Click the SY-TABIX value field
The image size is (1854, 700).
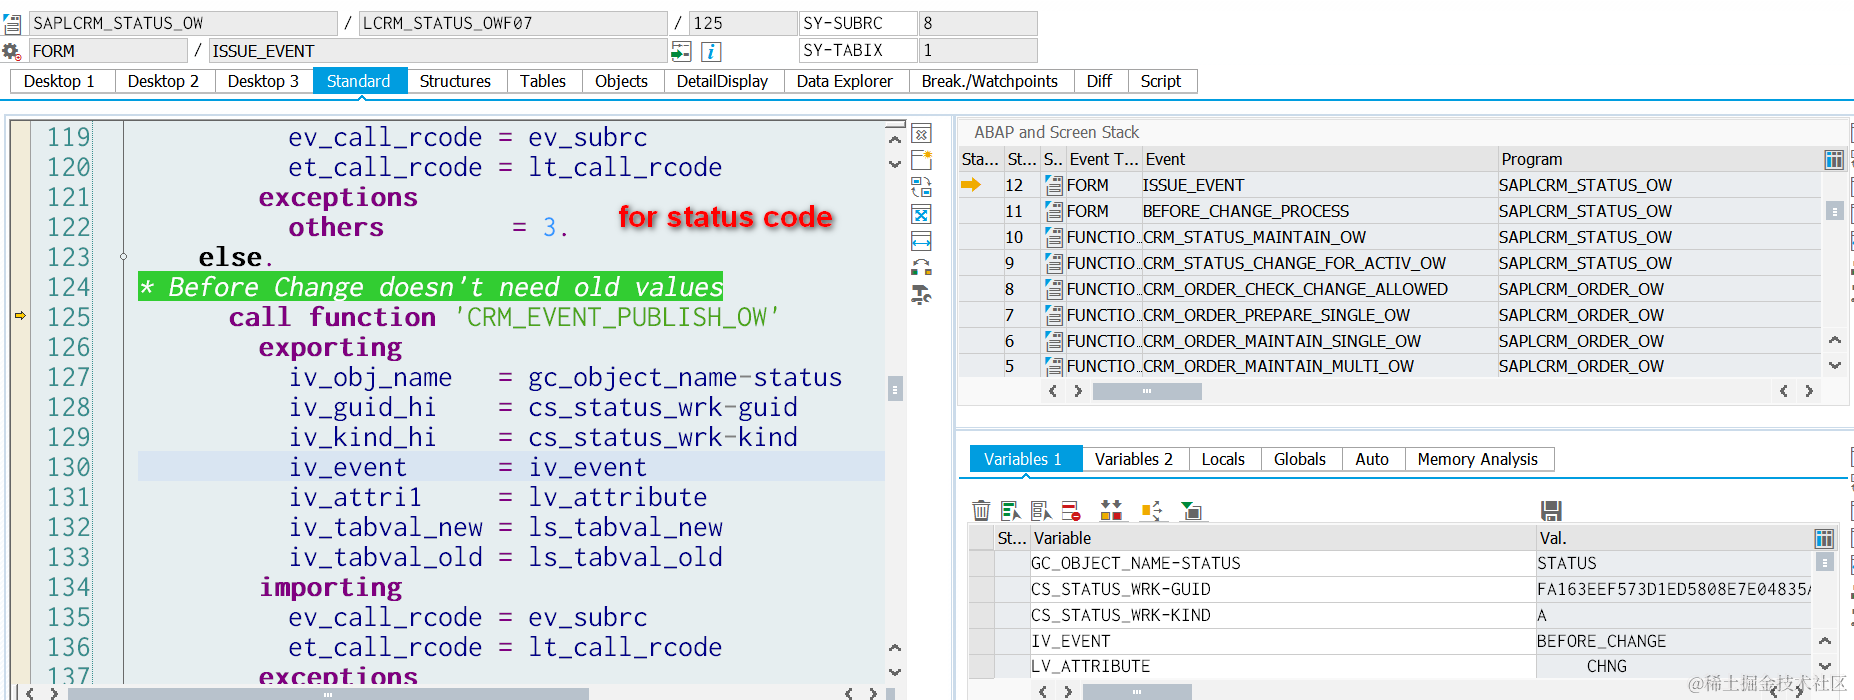[978, 50]
